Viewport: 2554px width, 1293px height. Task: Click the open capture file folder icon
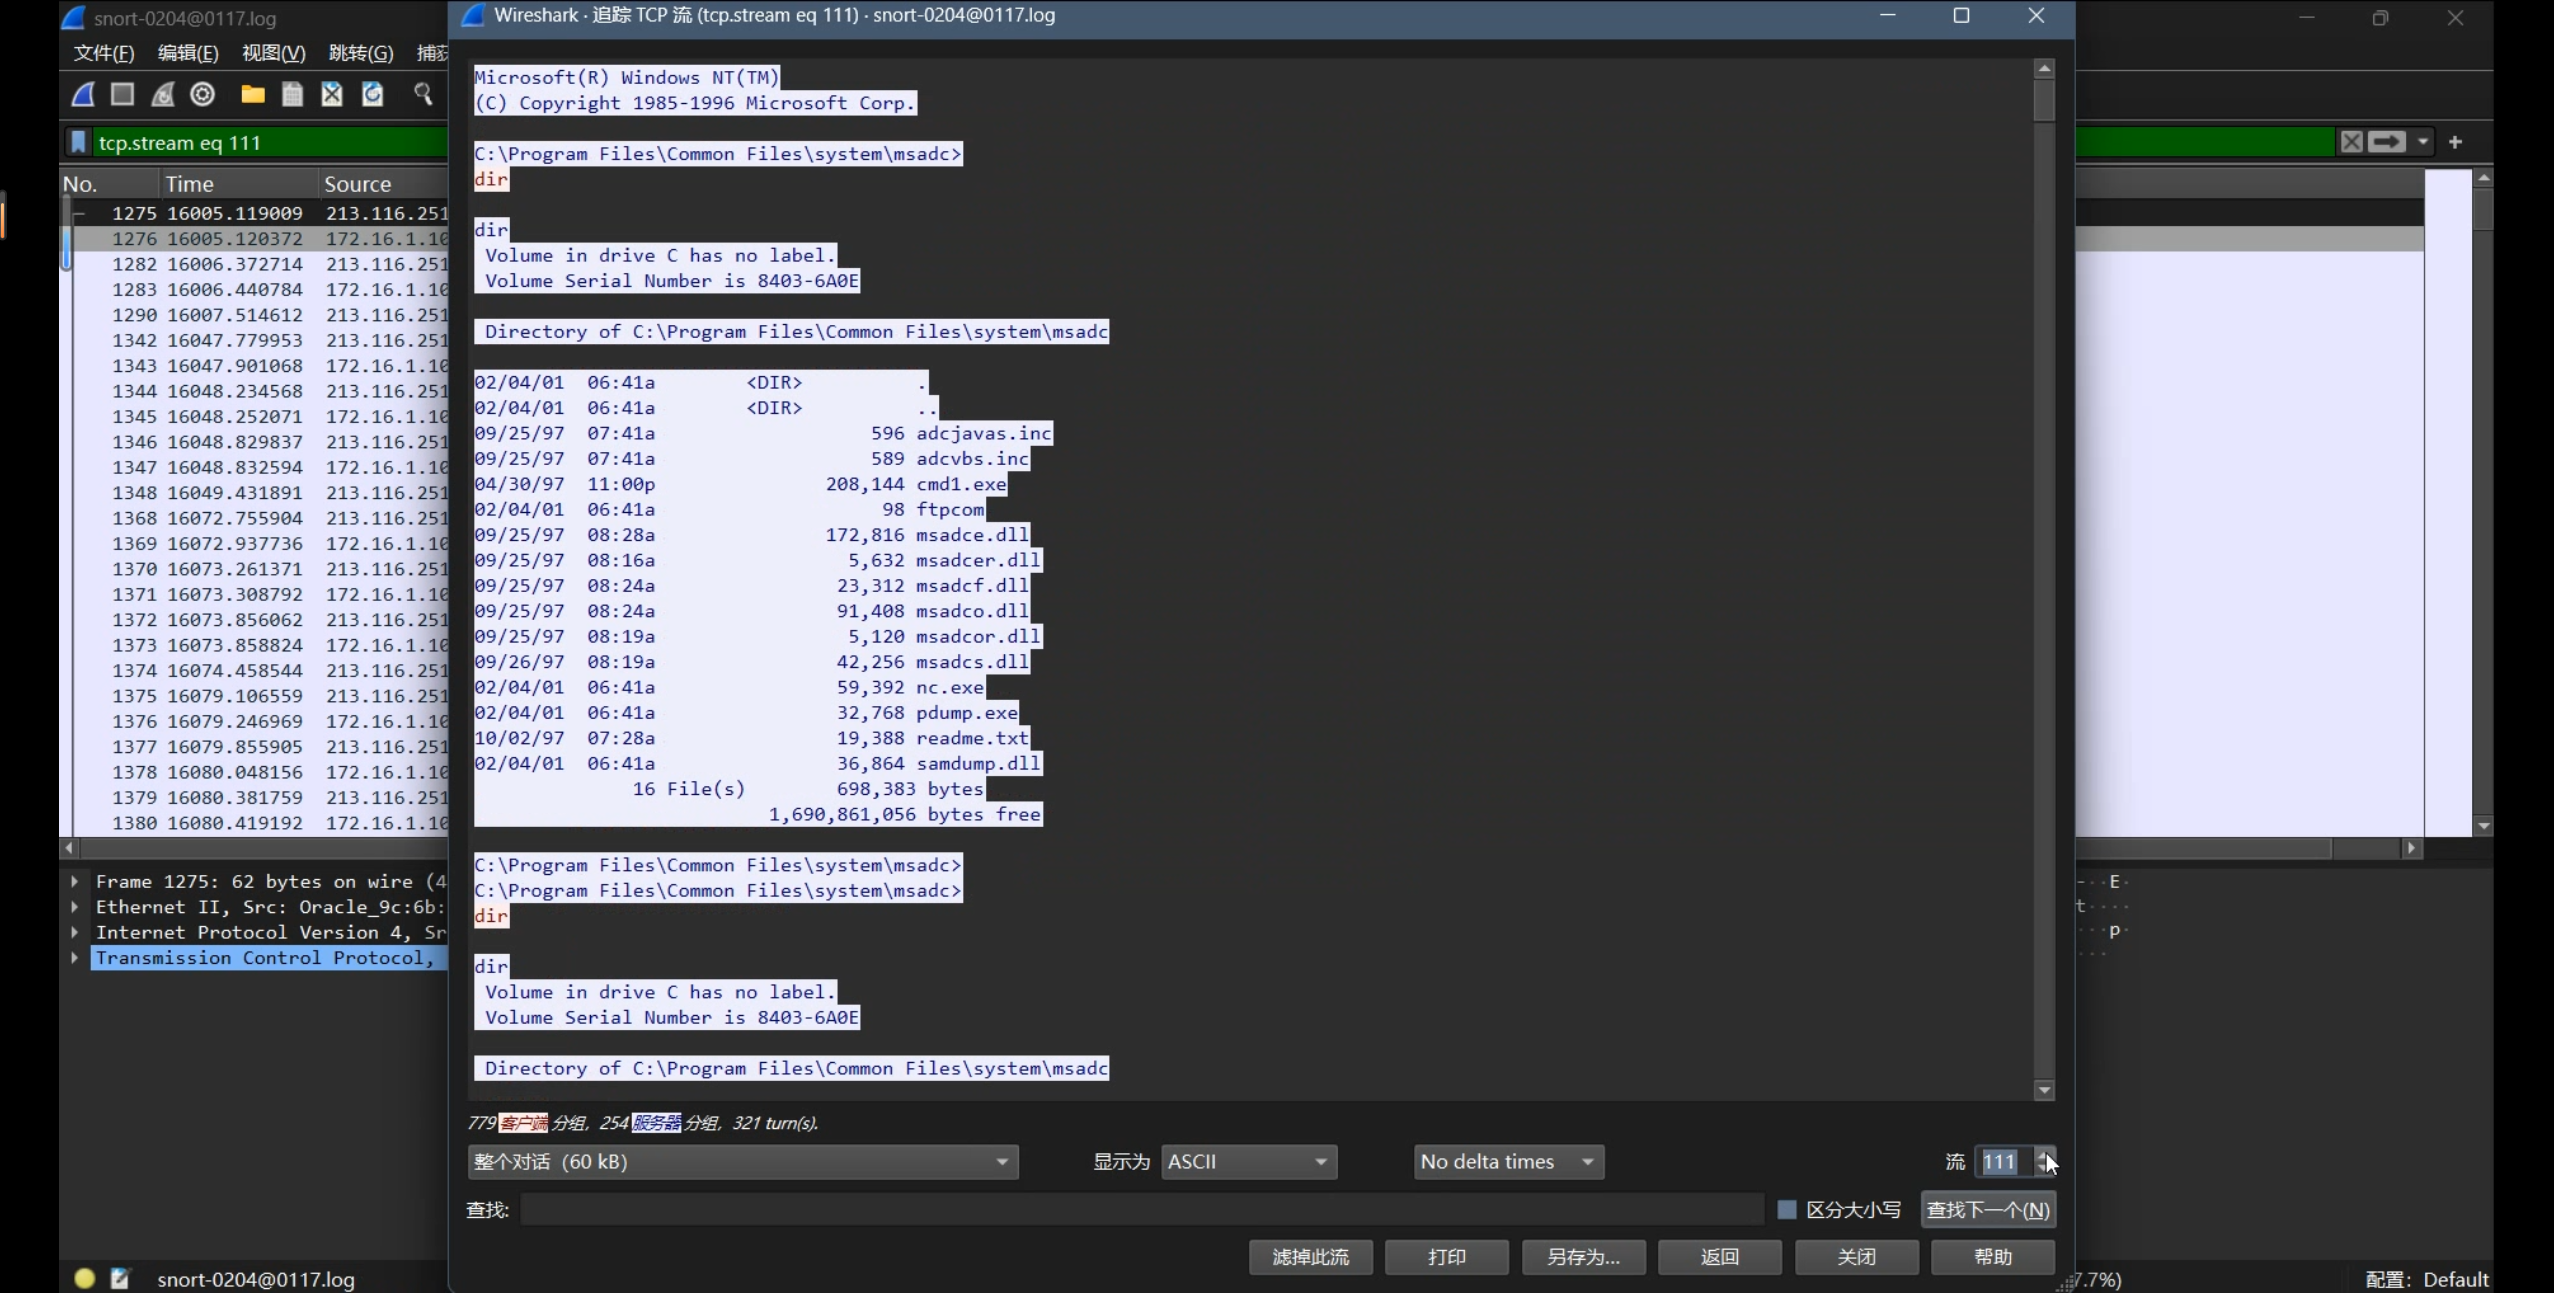[x=253, y=94]
